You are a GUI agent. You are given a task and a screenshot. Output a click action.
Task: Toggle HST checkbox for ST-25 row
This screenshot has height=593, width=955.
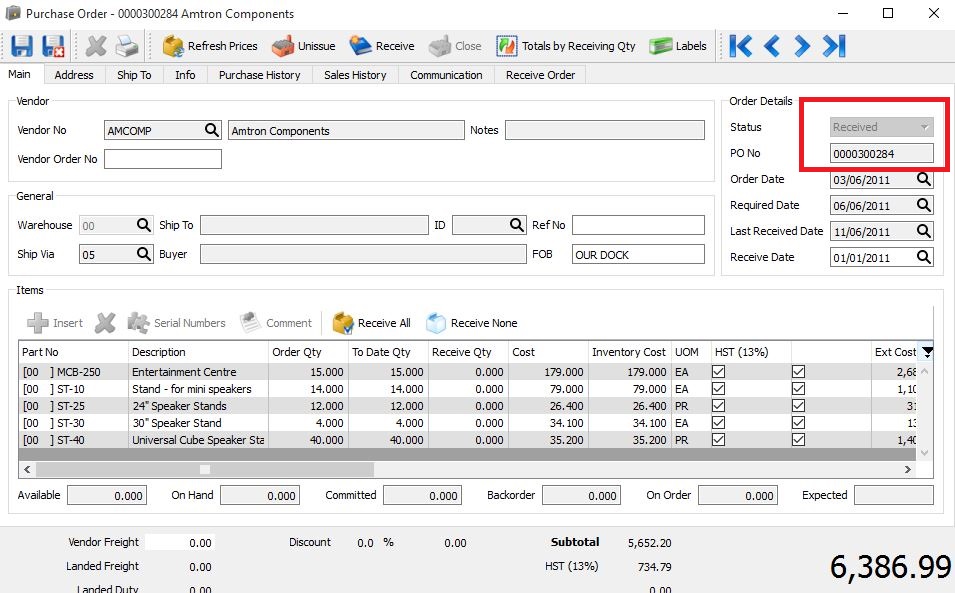coord(719,405)
